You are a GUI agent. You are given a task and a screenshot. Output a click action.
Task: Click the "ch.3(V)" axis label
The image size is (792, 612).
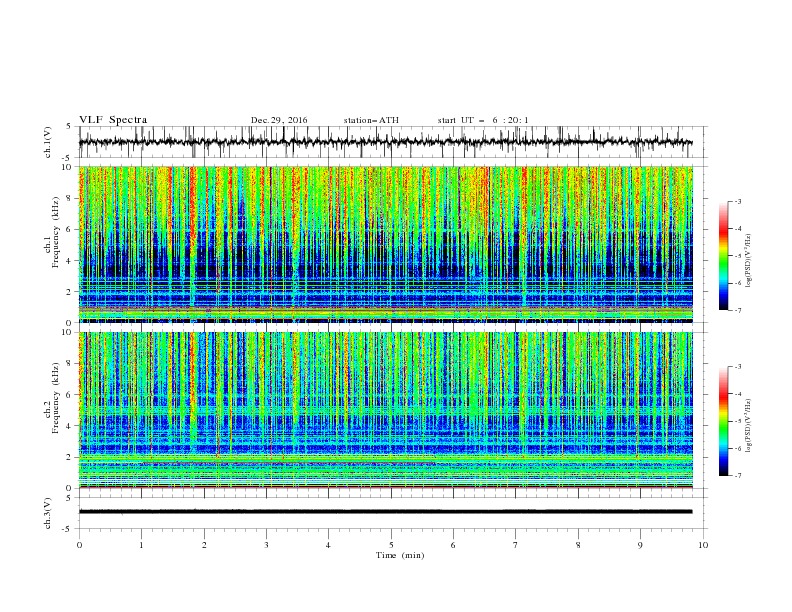[x=48, y=513]
